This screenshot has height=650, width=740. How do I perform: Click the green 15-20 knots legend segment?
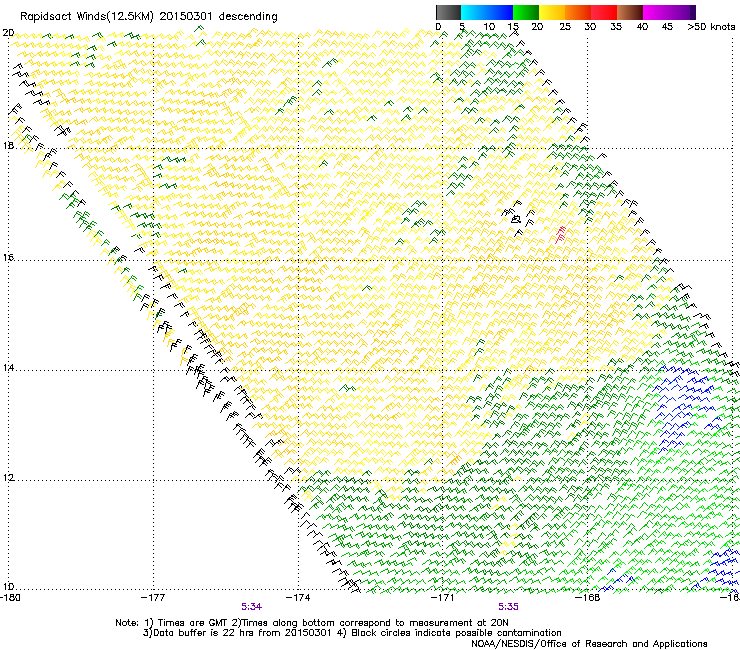[x=526, y=12]
